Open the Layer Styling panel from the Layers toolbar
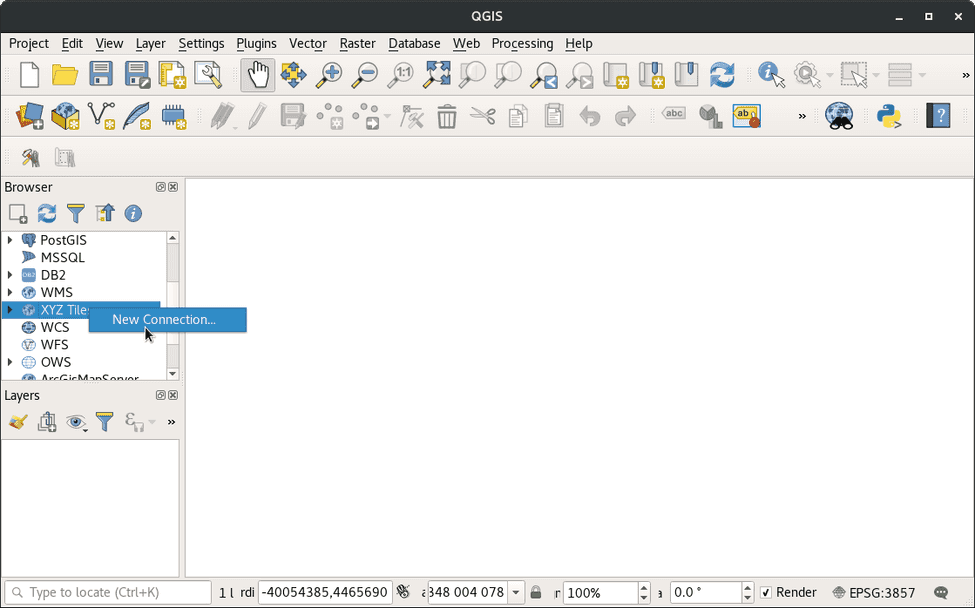 pyautogui.click(x=17, y=421)
